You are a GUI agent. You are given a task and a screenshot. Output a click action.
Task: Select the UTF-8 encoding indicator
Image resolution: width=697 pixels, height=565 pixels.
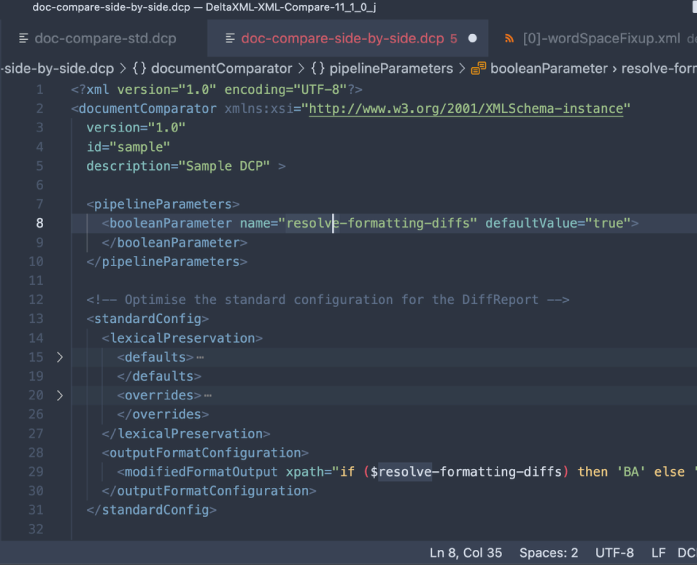614,552
